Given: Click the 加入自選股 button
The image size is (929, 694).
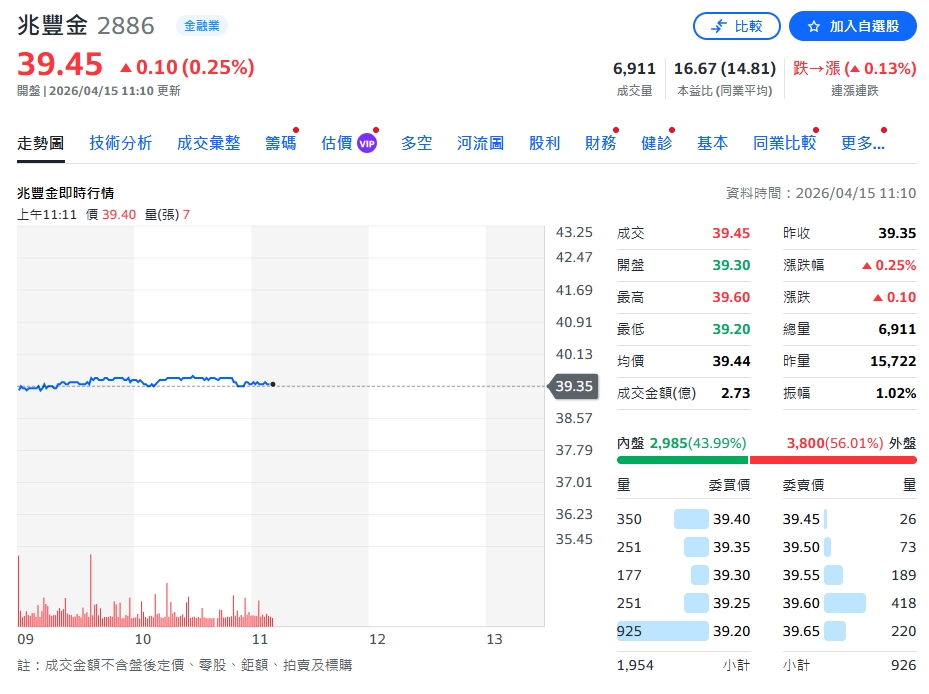Looking at the screenshot, I should tap(853, 26).
